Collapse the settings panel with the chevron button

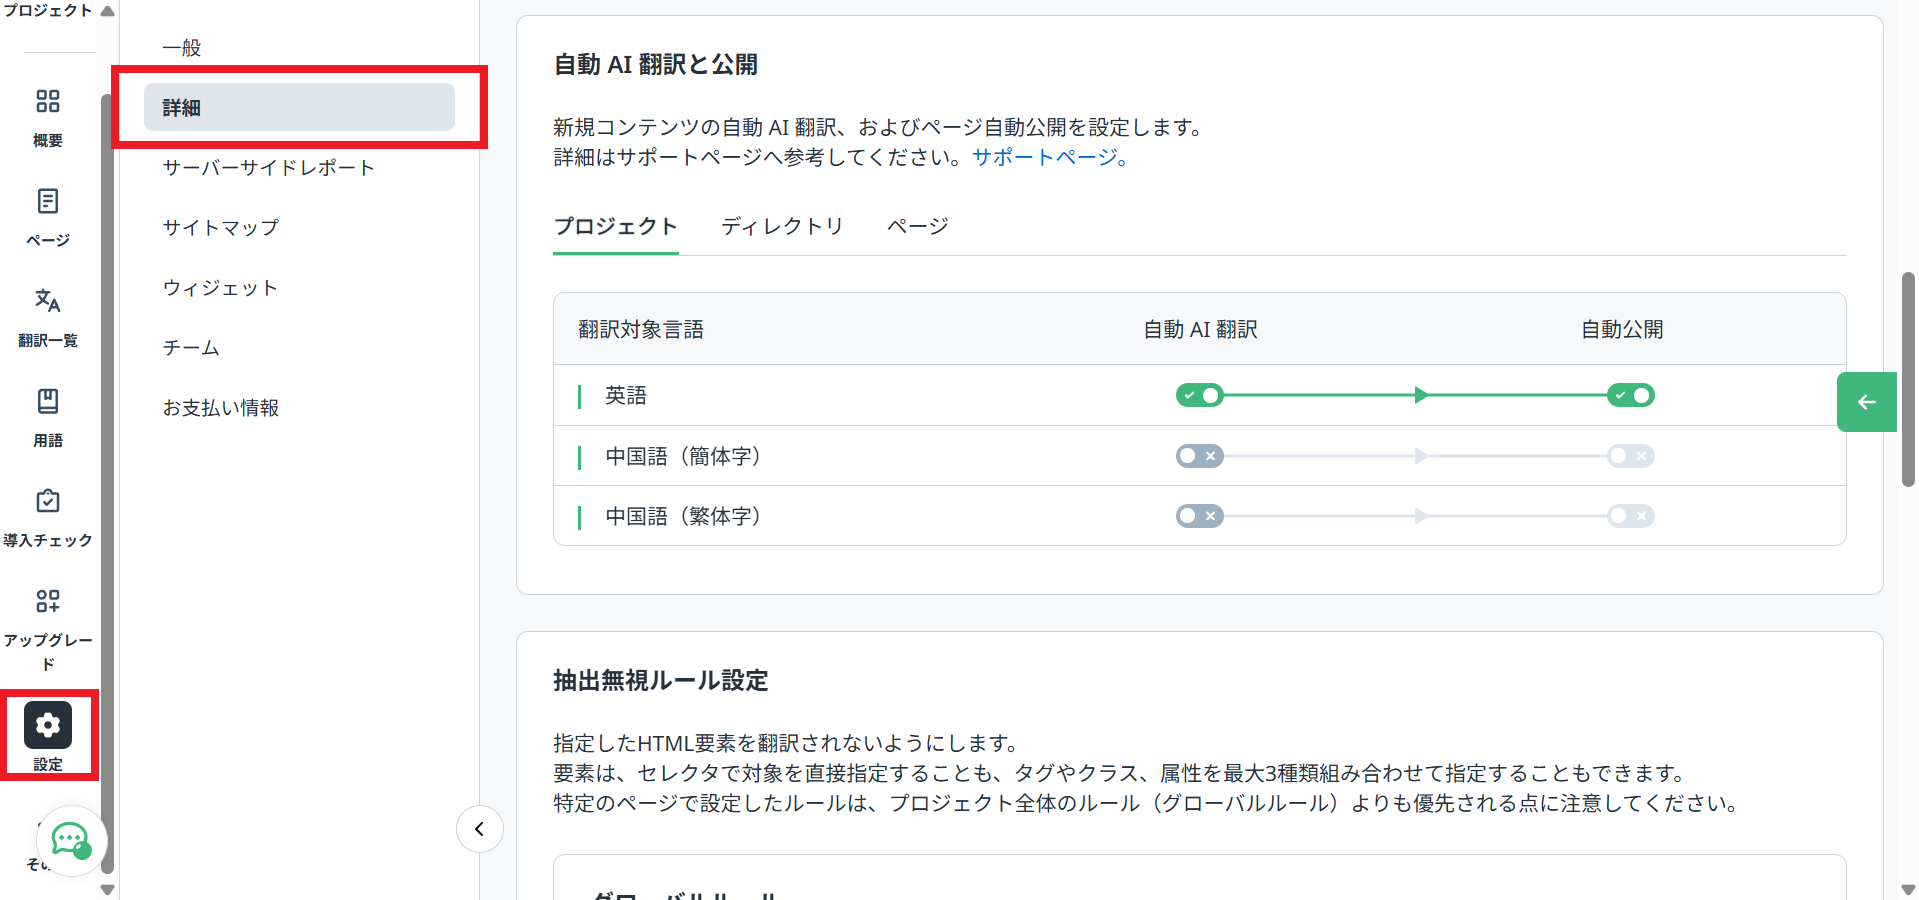[479, 829]
